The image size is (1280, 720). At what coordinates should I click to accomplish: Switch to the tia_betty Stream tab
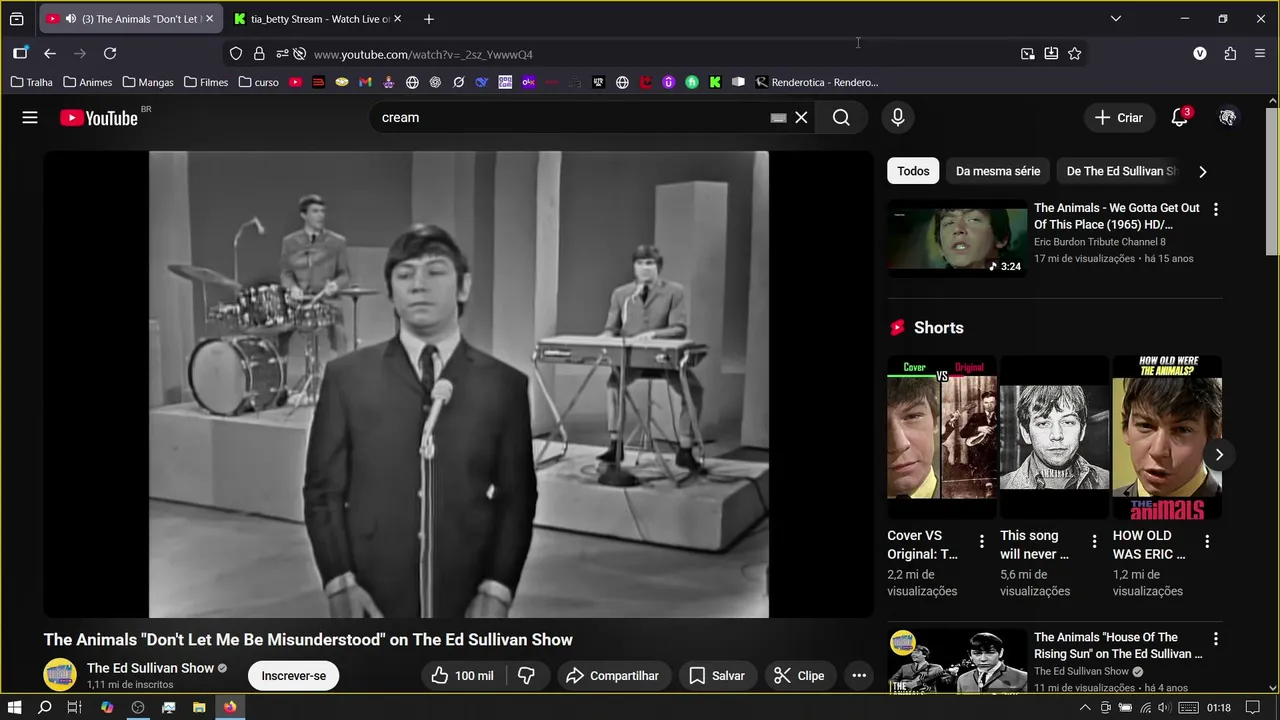click(x=318, y=19)
